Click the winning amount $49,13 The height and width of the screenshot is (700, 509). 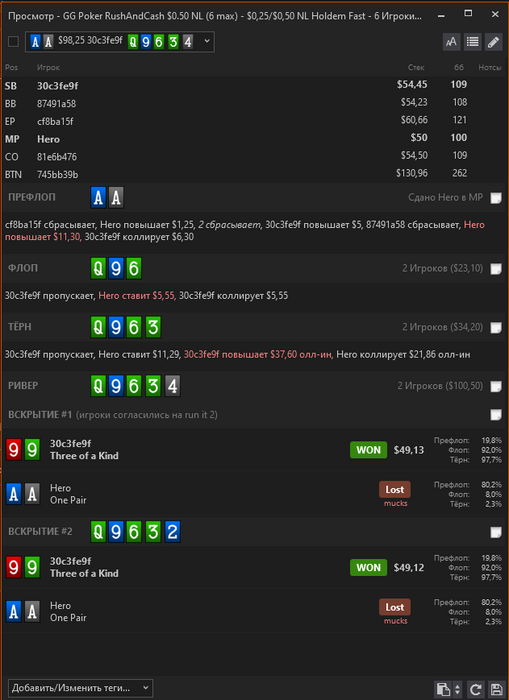click(x=409, y=450)
